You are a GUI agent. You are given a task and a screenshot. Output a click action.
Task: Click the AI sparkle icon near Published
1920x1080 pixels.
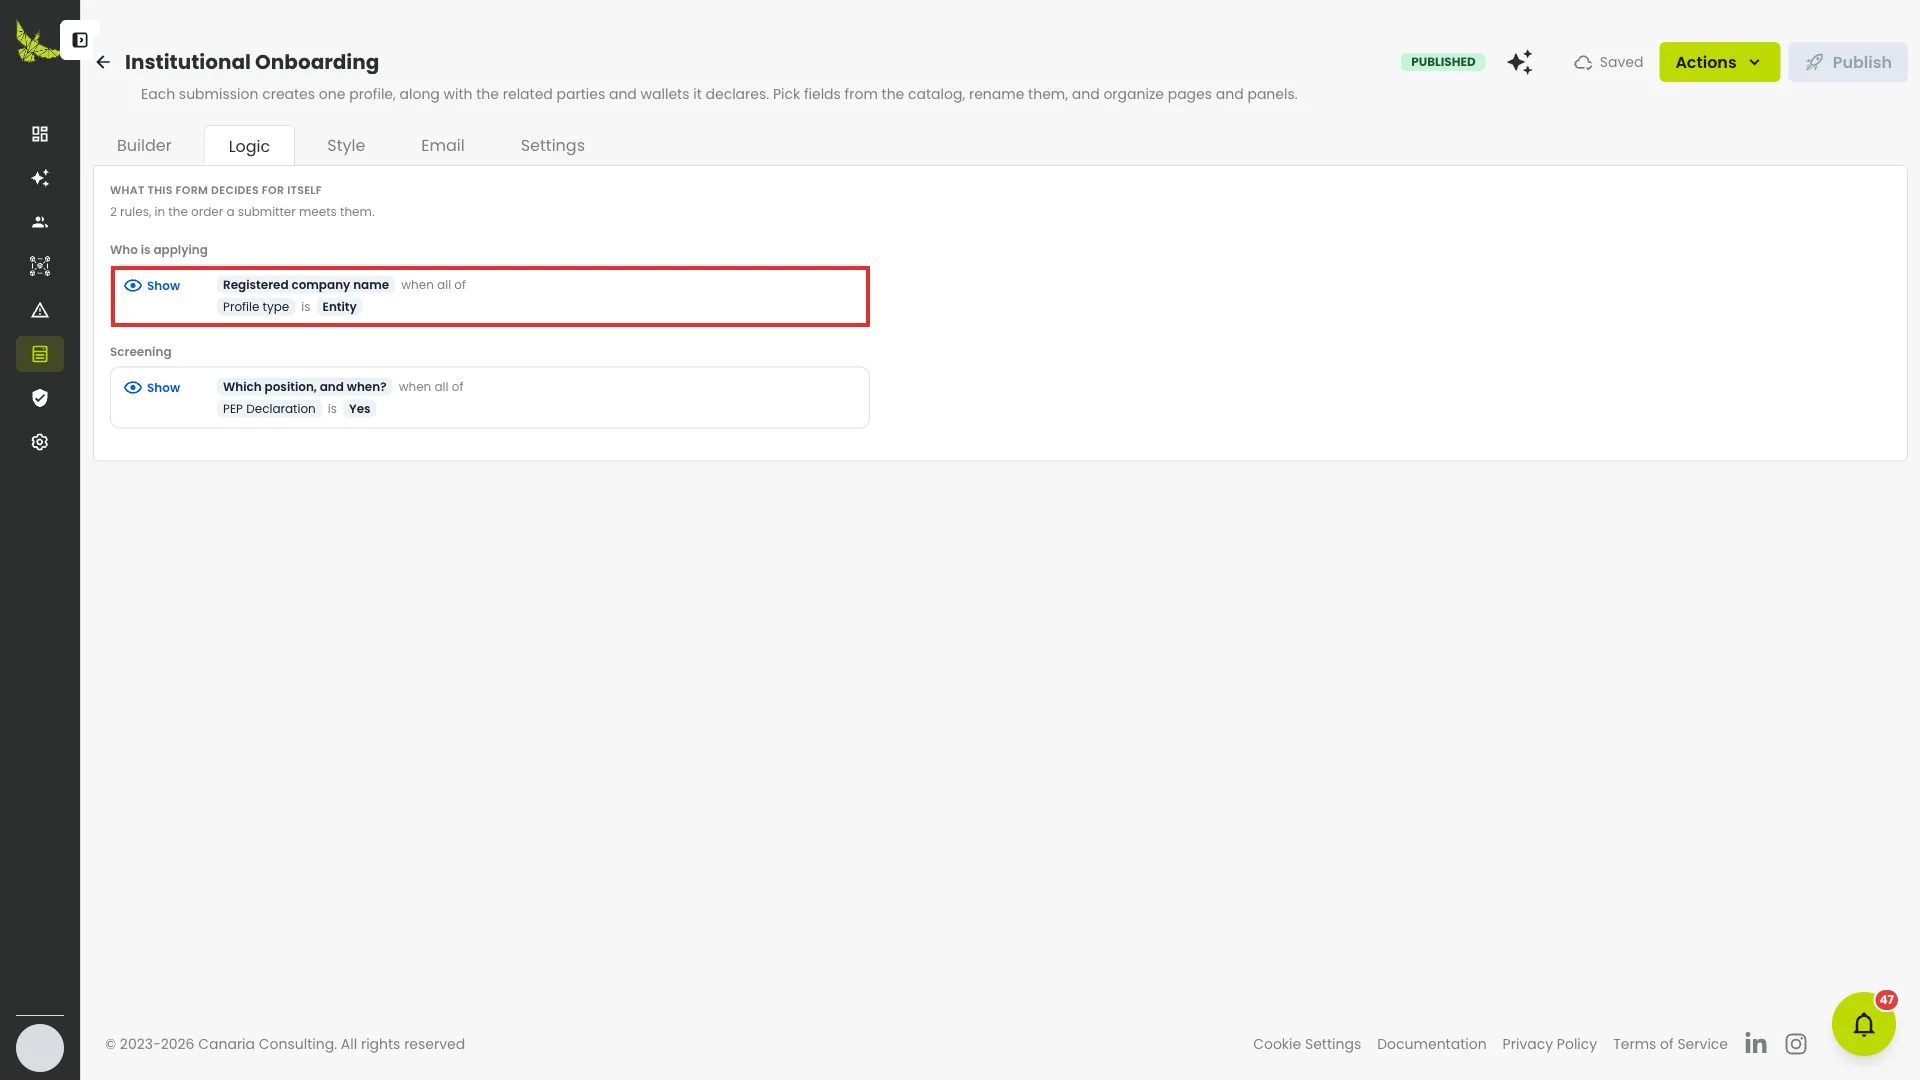click(x=1520, y=62)
